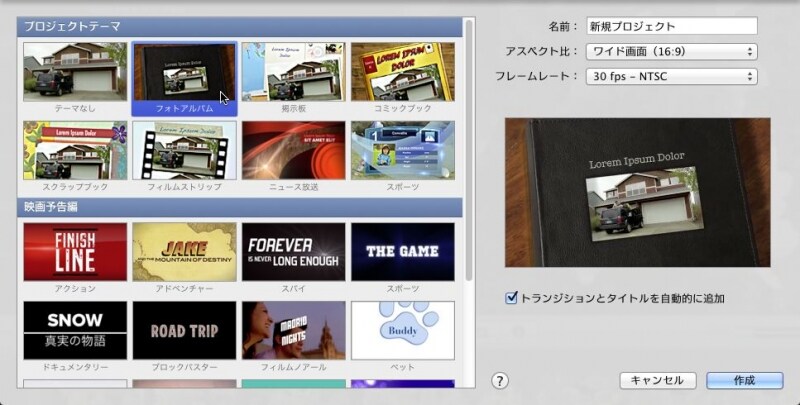Select the blue スポーツ project theme thumbnail

(403, 150)
